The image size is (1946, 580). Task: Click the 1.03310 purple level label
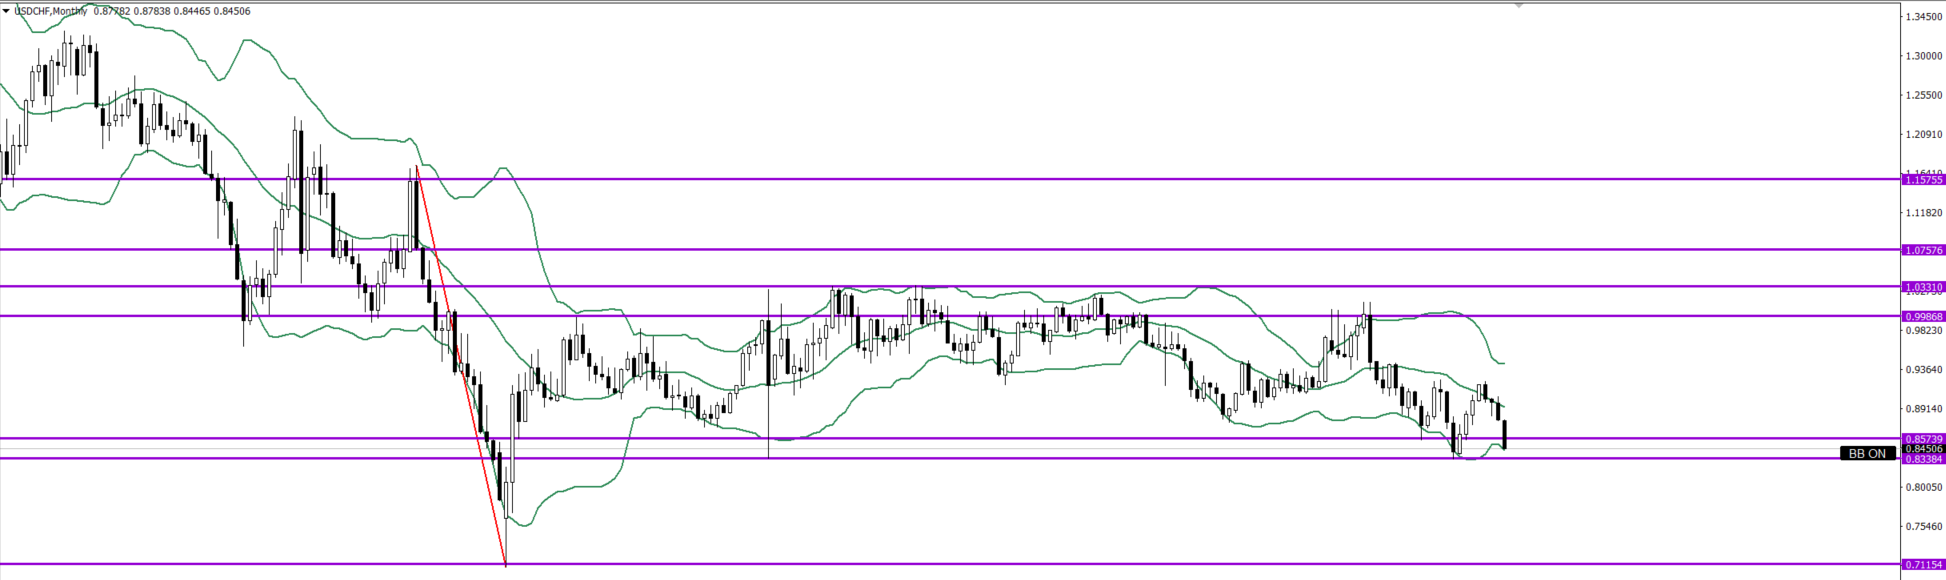1924,287
